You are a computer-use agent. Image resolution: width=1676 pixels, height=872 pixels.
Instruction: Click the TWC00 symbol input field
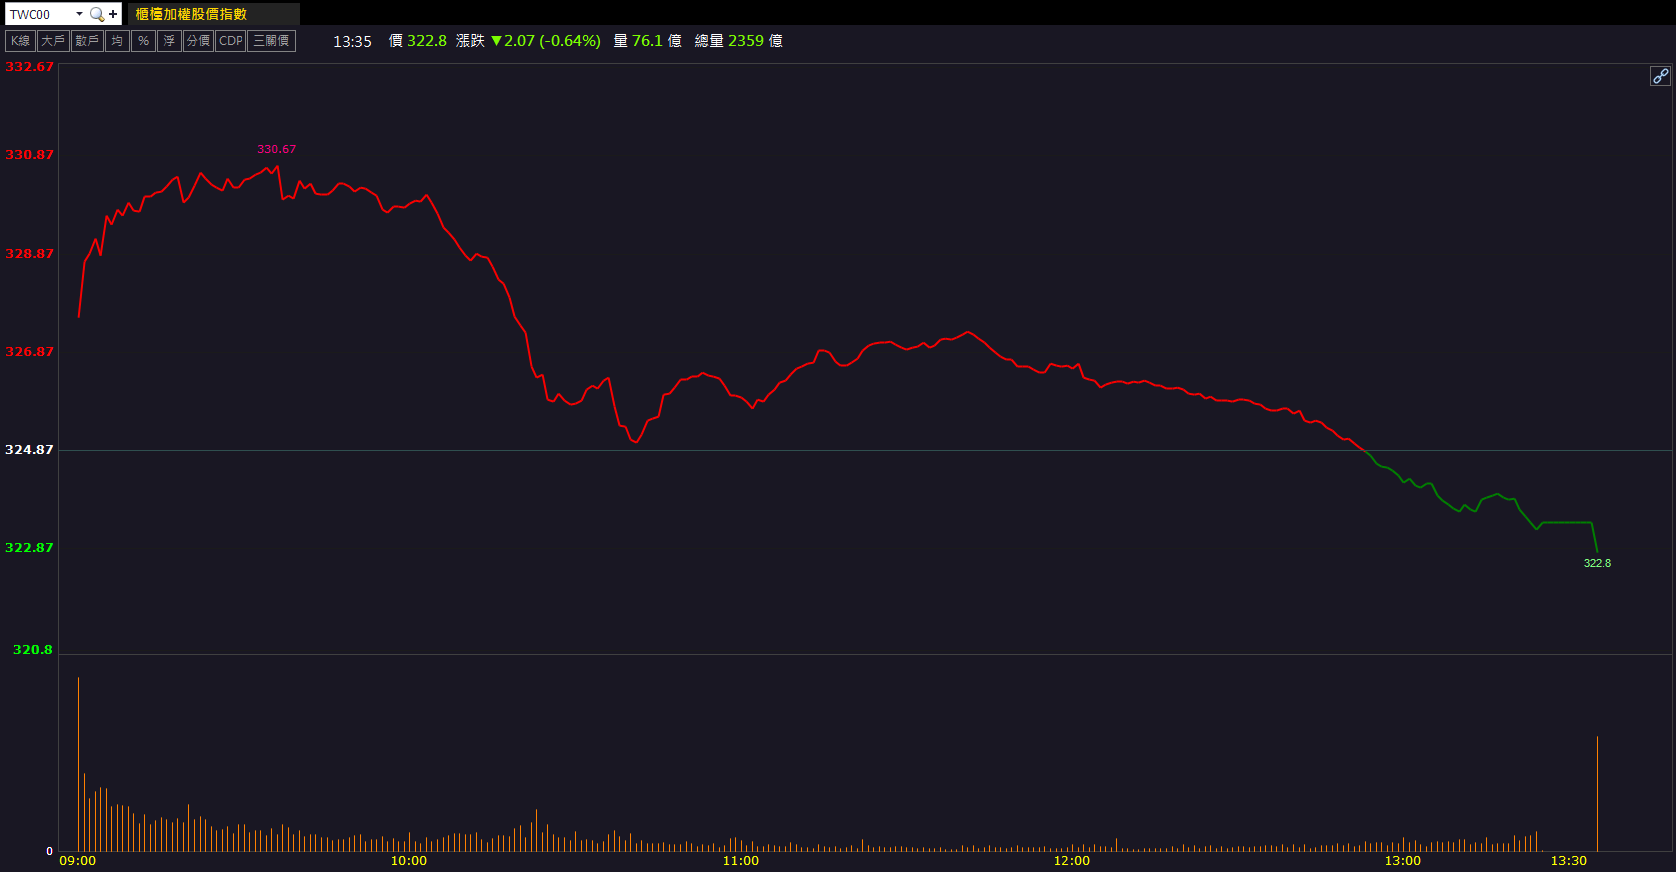coord(40,14)
